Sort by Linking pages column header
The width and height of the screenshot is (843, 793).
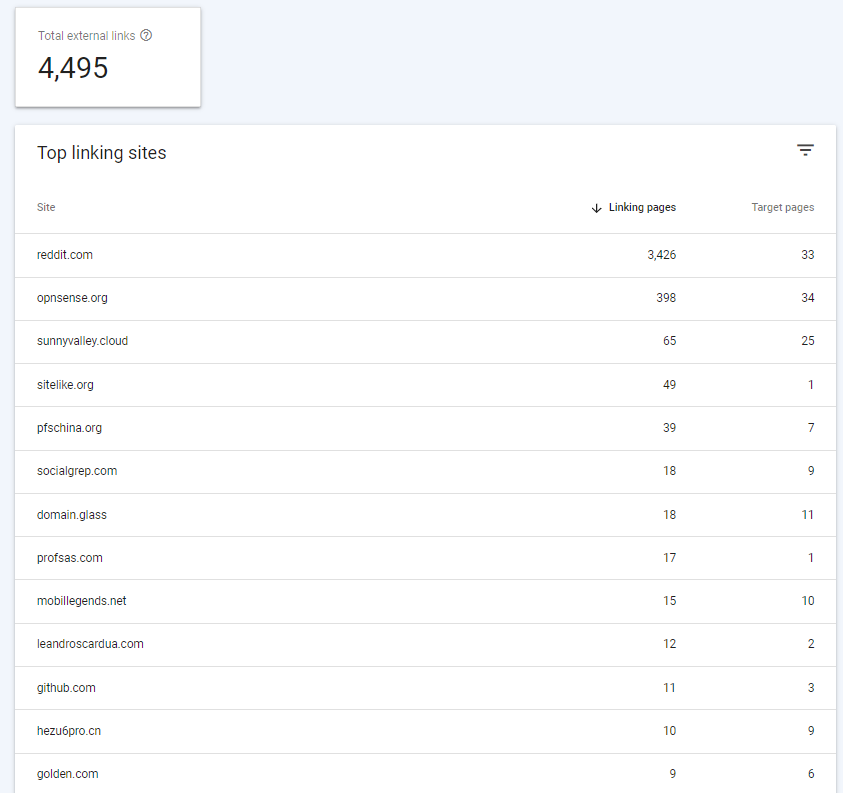(642, 208)
